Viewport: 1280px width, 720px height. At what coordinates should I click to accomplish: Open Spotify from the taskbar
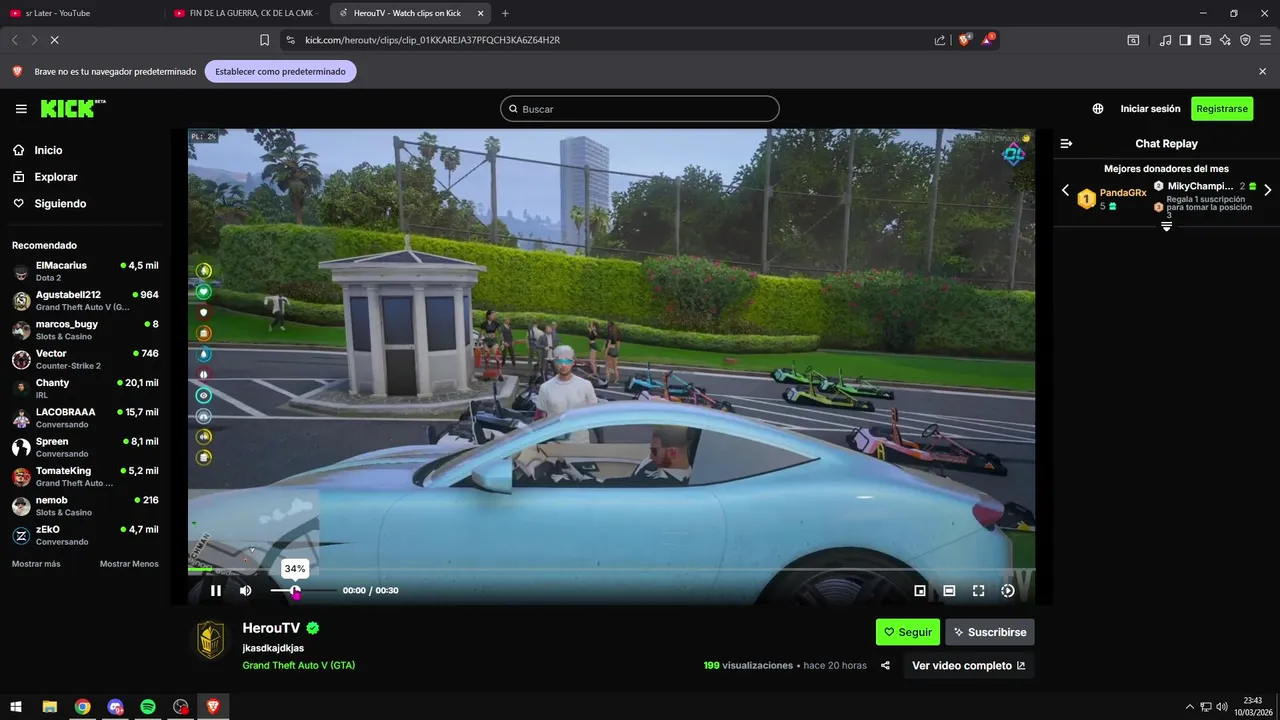point(148,707)
